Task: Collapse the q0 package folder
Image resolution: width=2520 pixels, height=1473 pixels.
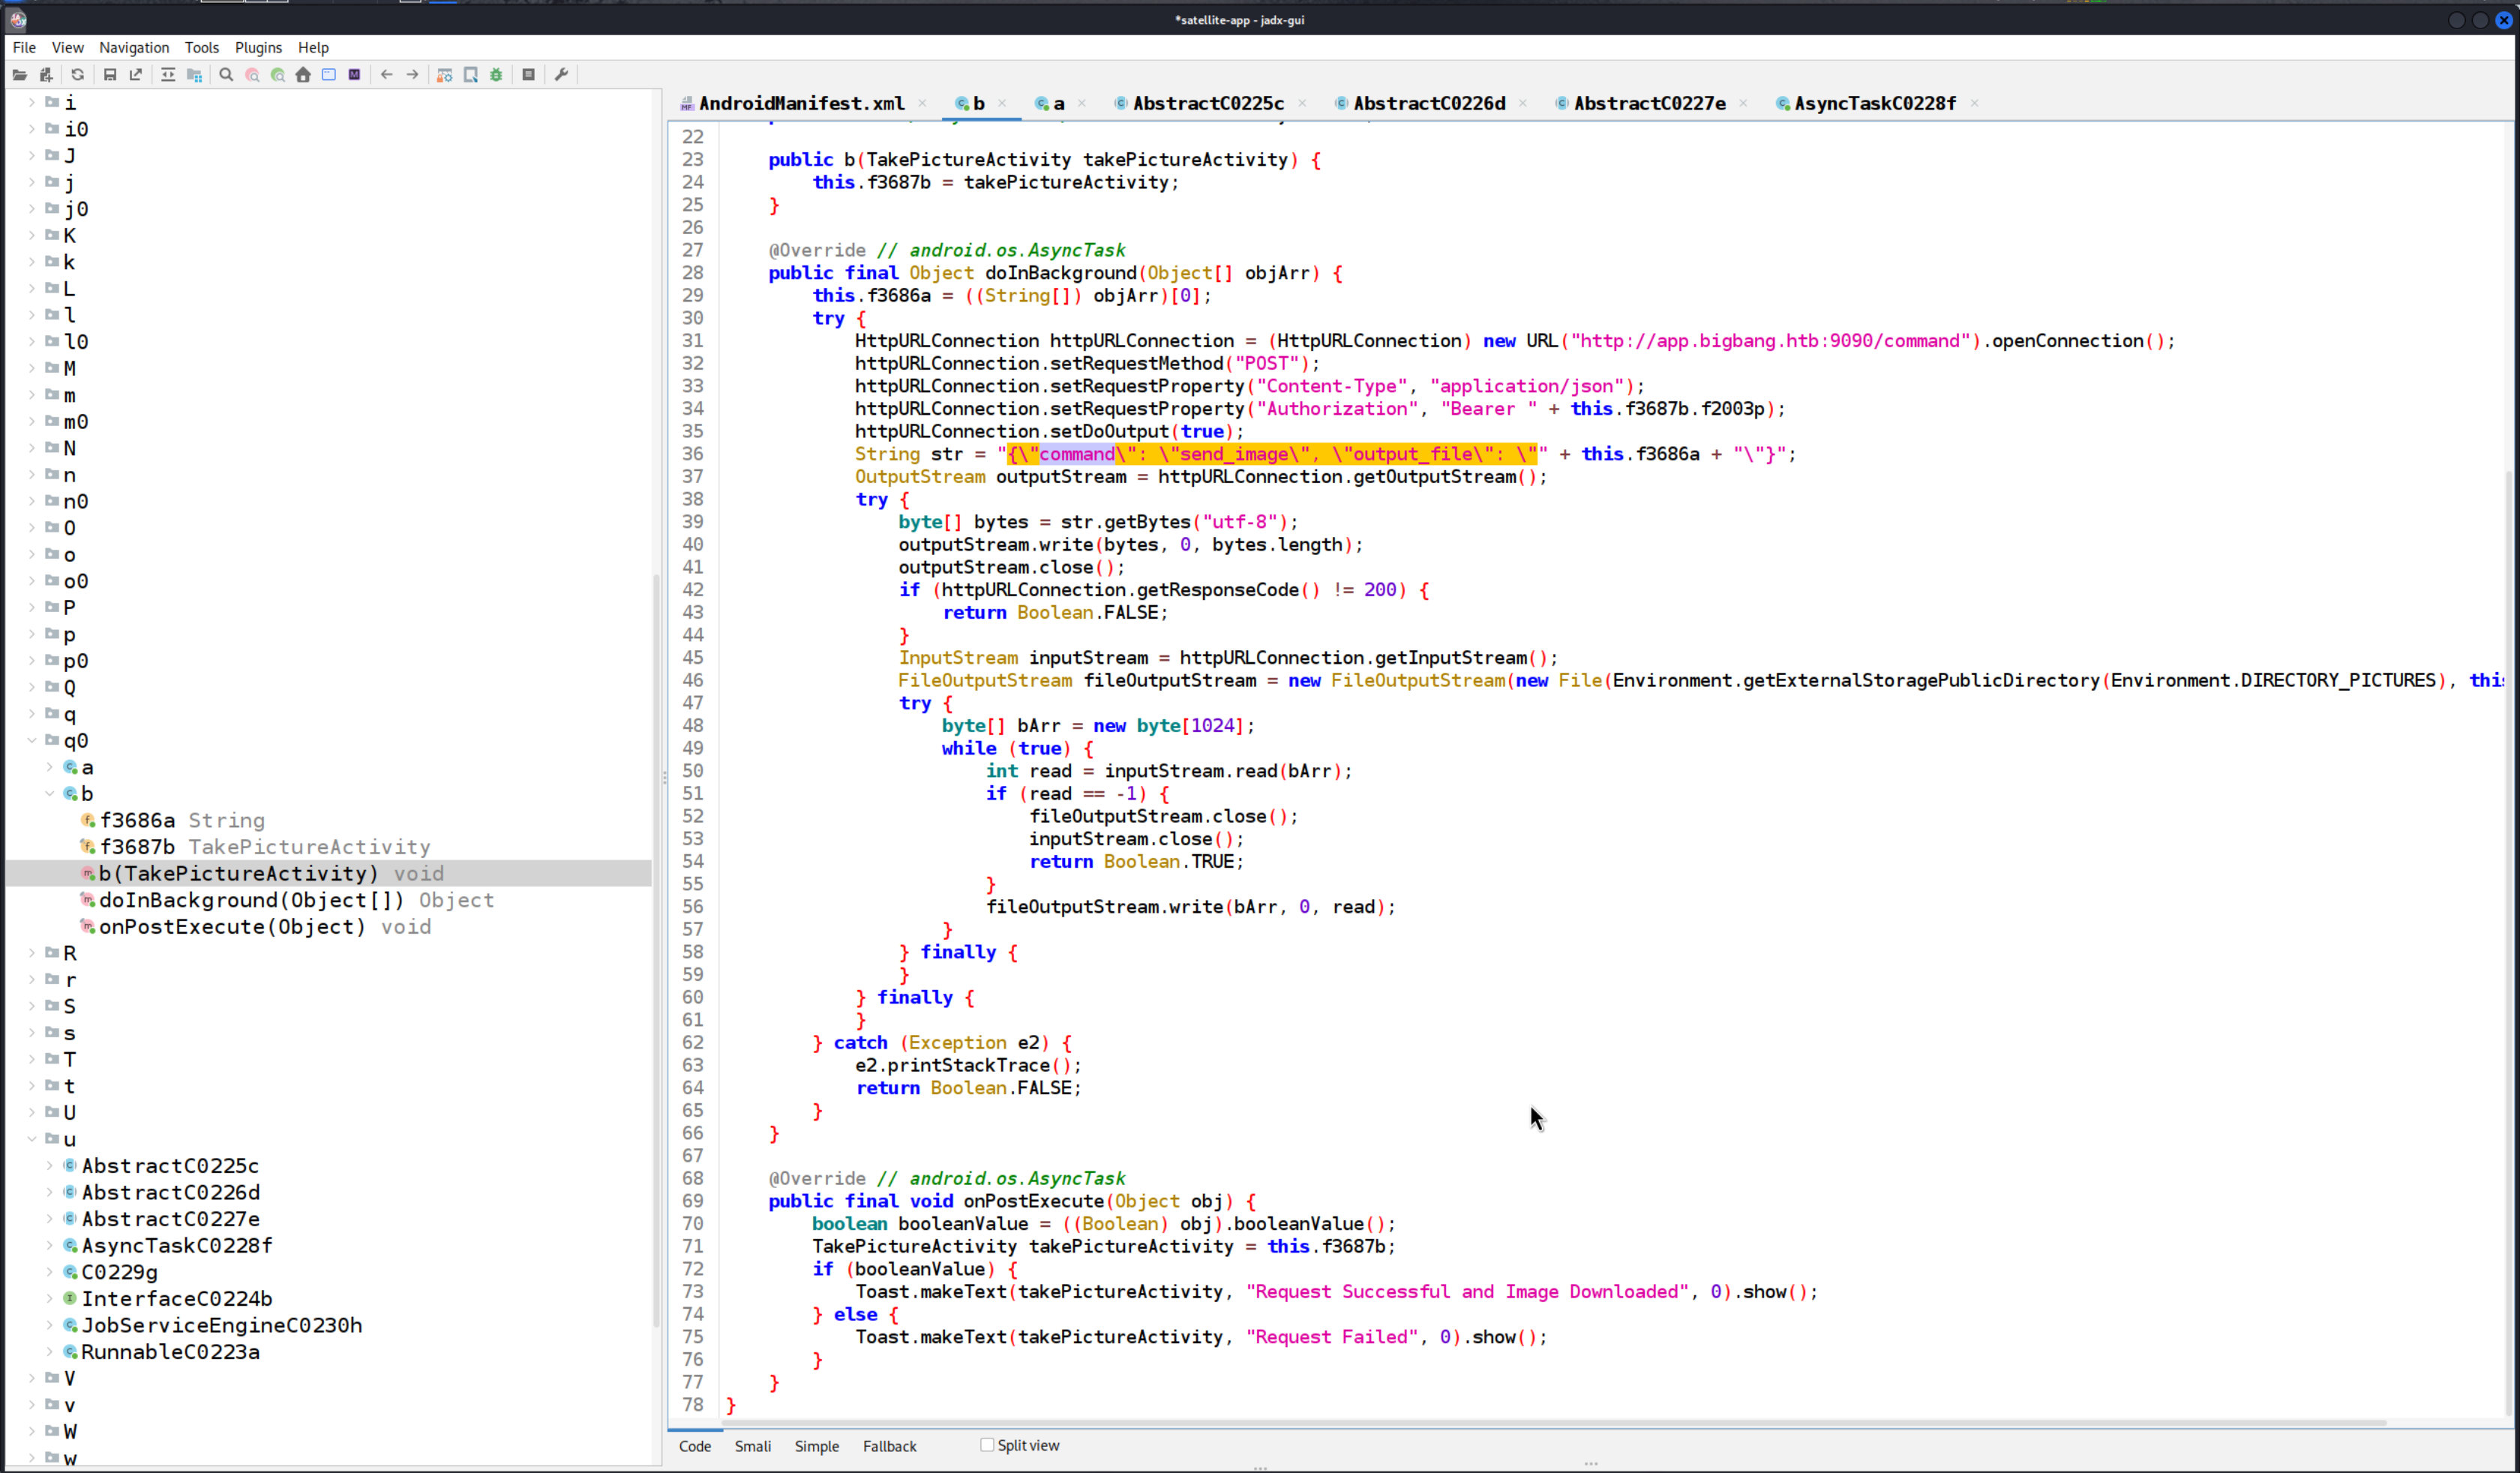Action: pyautogui.click(x=32, y=741)
